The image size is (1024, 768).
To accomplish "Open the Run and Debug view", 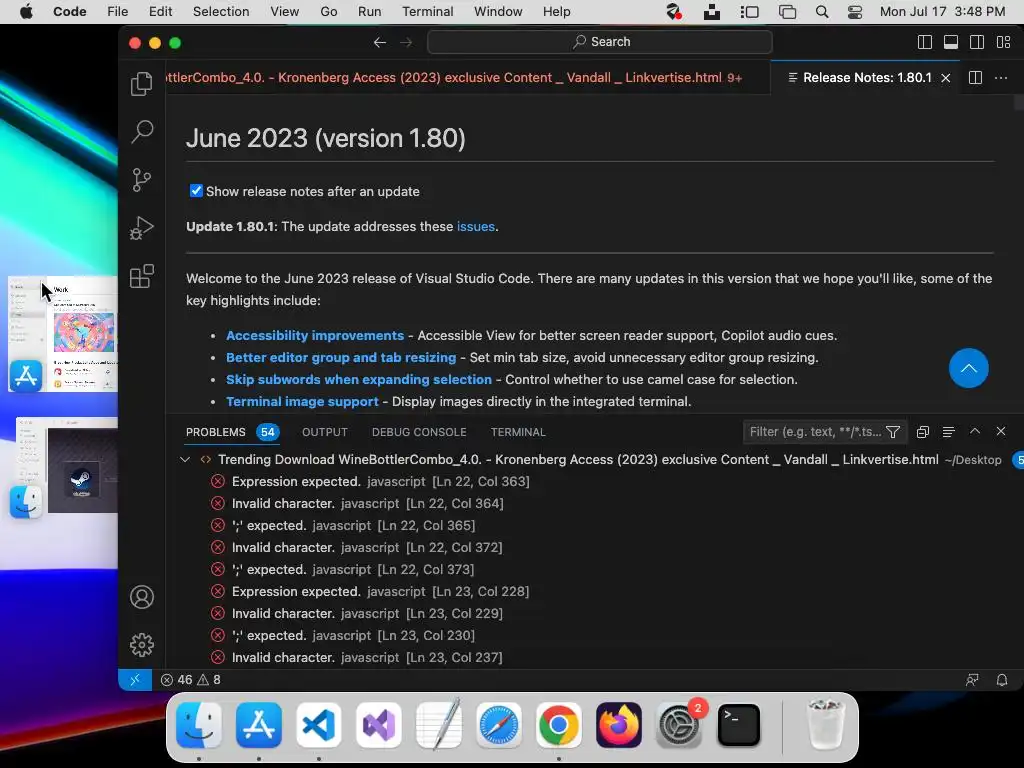I will point(142,228).
